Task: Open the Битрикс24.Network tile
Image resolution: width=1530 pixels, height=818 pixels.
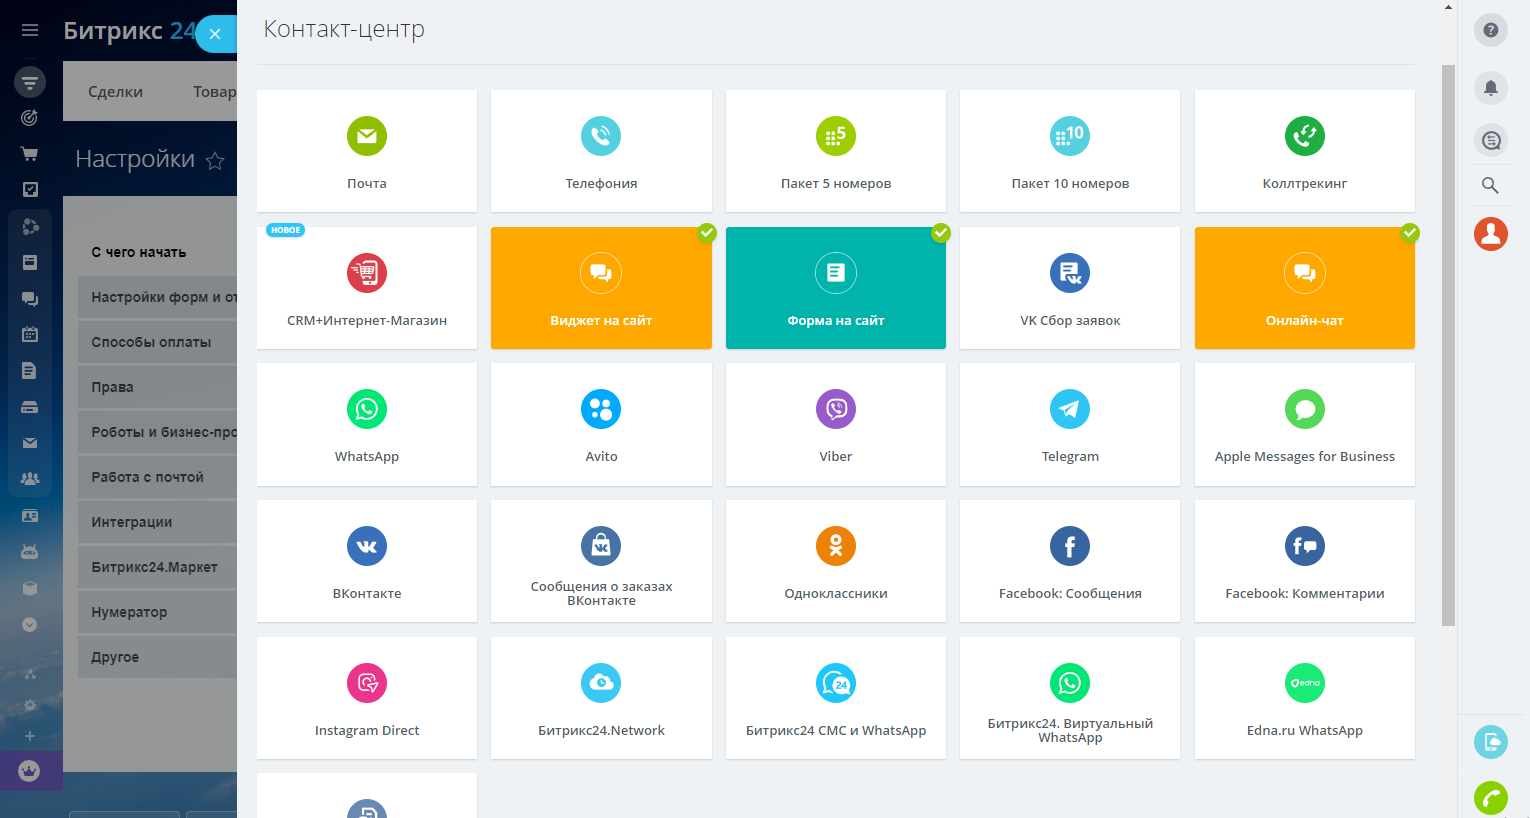Action: [601, 698]
